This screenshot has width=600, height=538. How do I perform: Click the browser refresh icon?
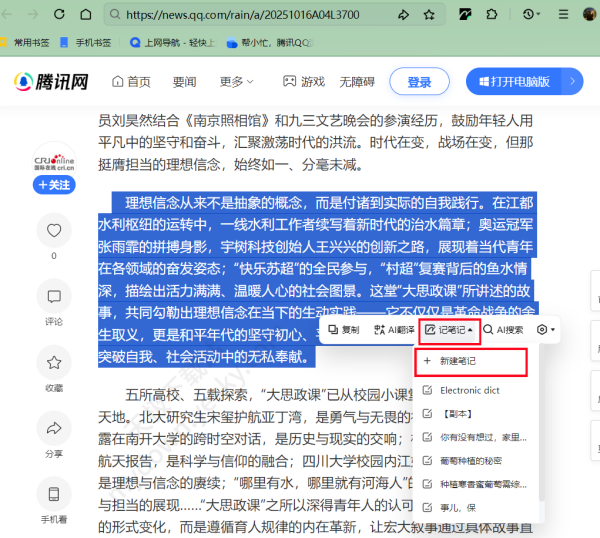[x=59, y=15]
